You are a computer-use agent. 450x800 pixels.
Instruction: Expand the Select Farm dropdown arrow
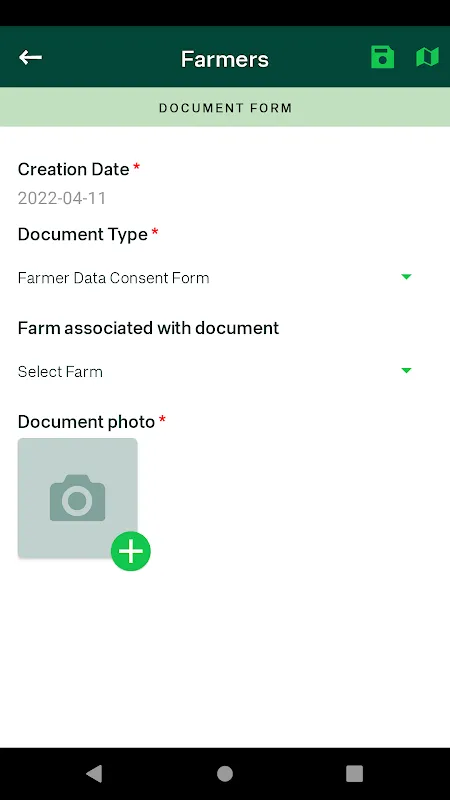point(406,370)
